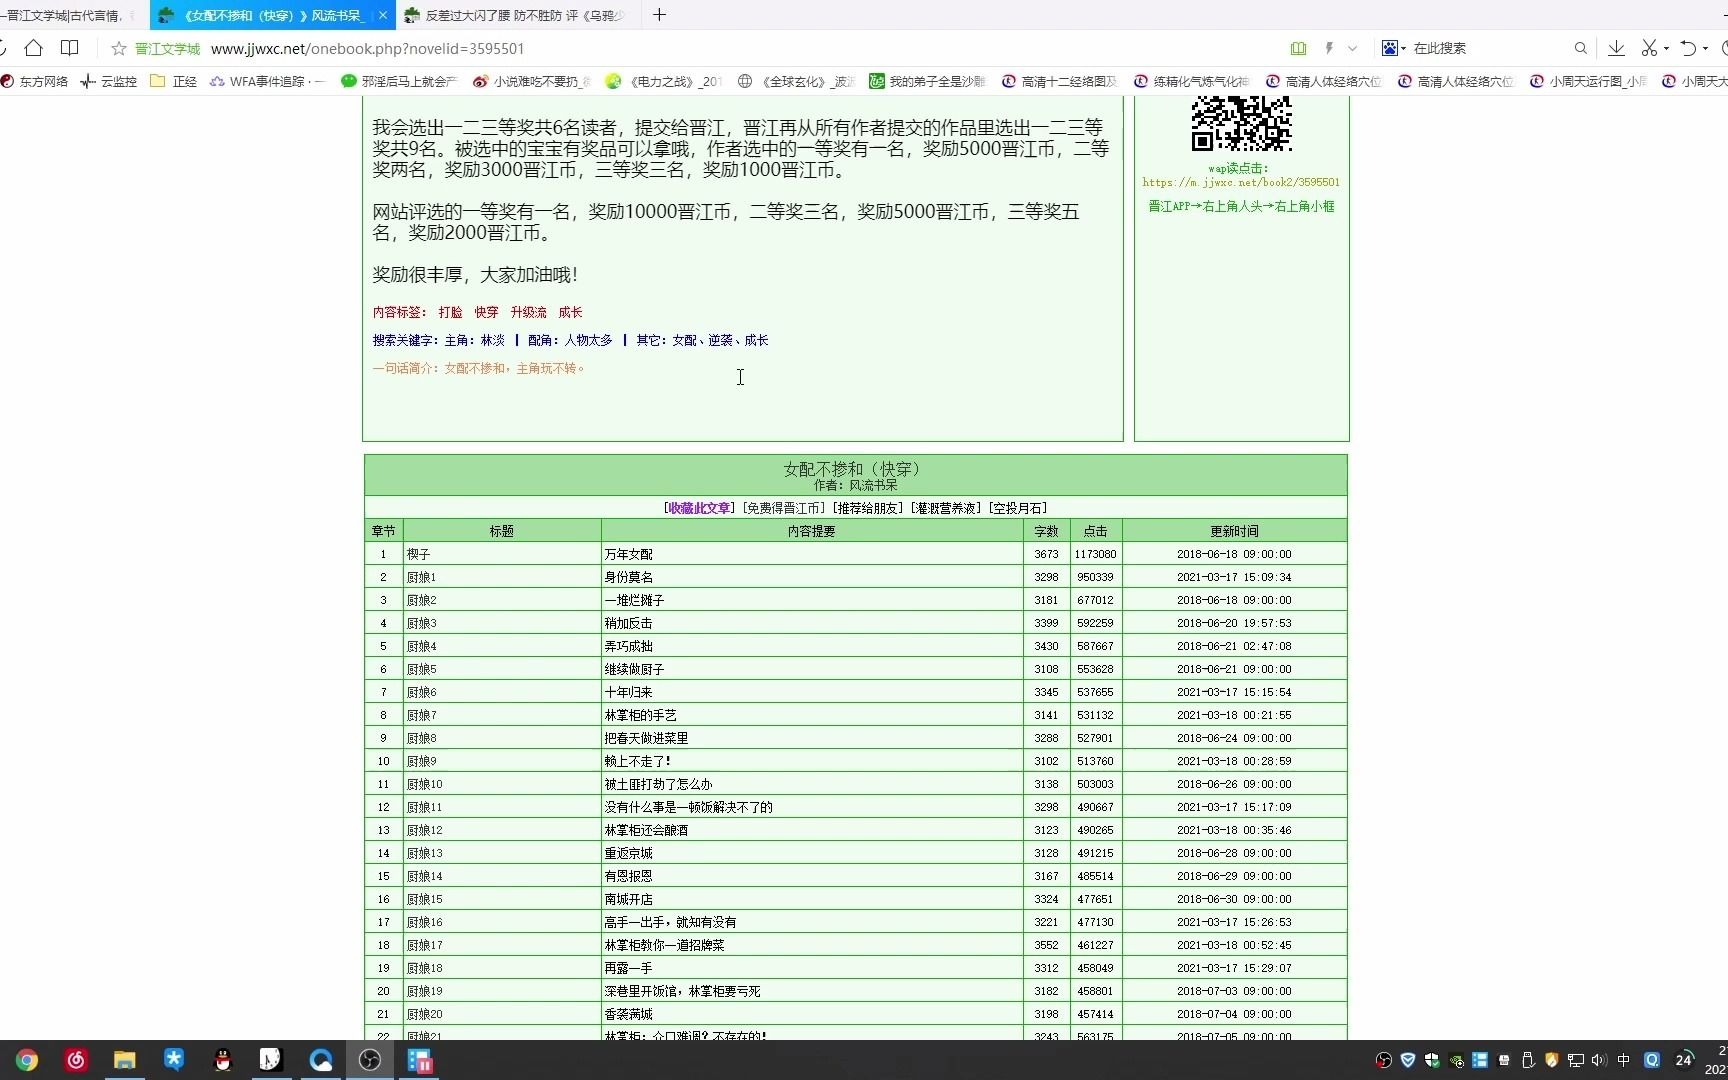Viewport: 1728px width, 1080px height.
Task: Click the 2018-06-20 19:57:53 update time
Action: (1234, 623)
